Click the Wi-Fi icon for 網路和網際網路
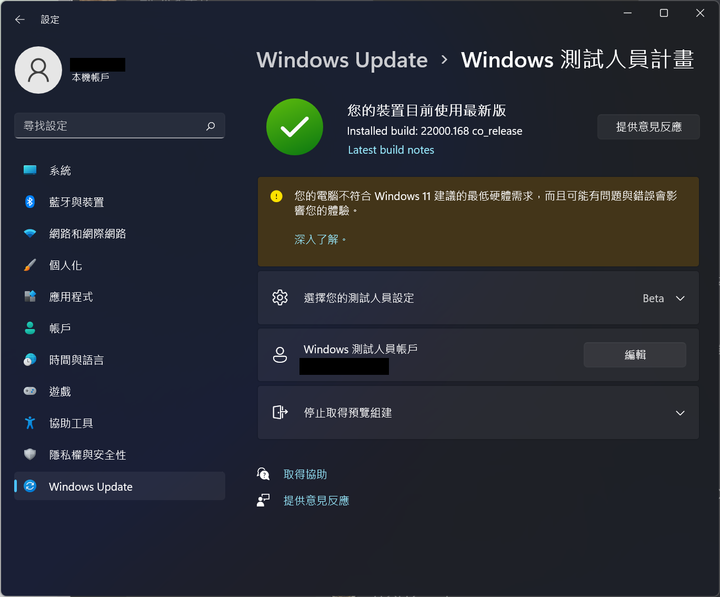This screenshot has height=597, width=720. click(30, 233)
